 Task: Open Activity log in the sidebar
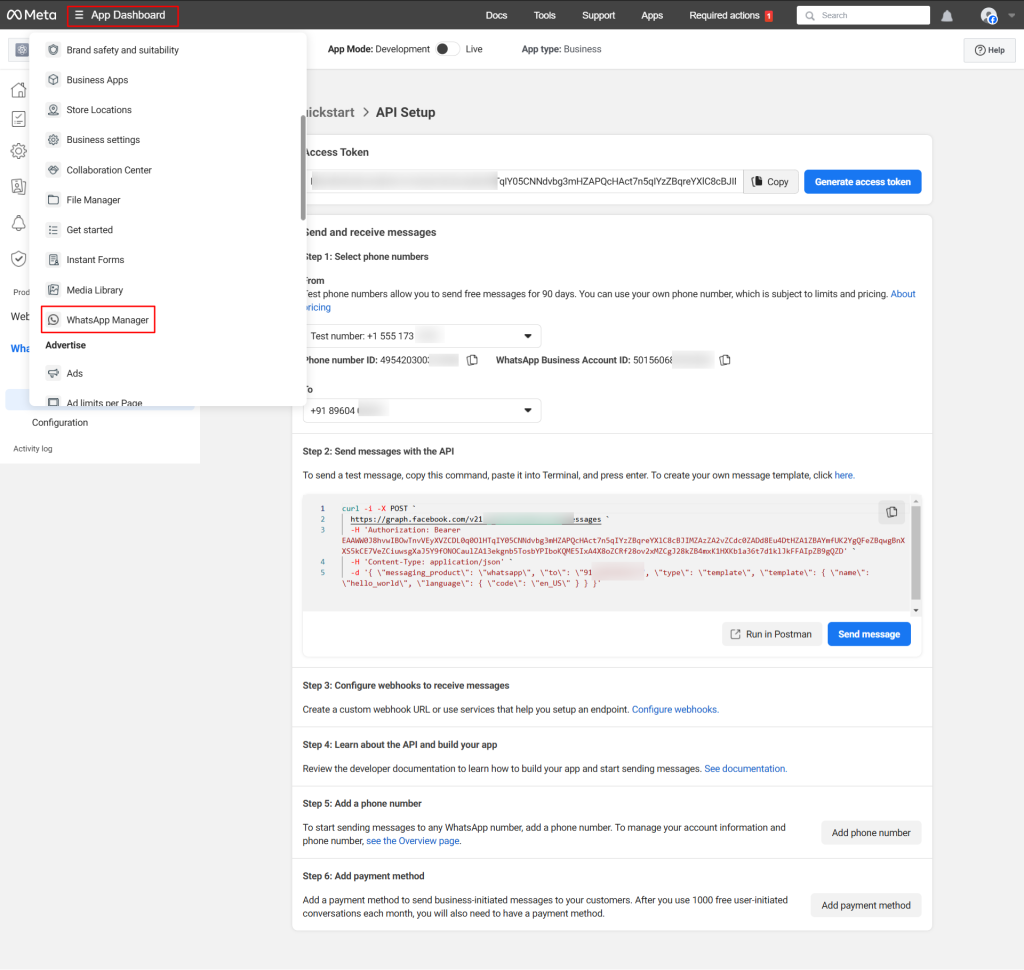pos(33,449)
